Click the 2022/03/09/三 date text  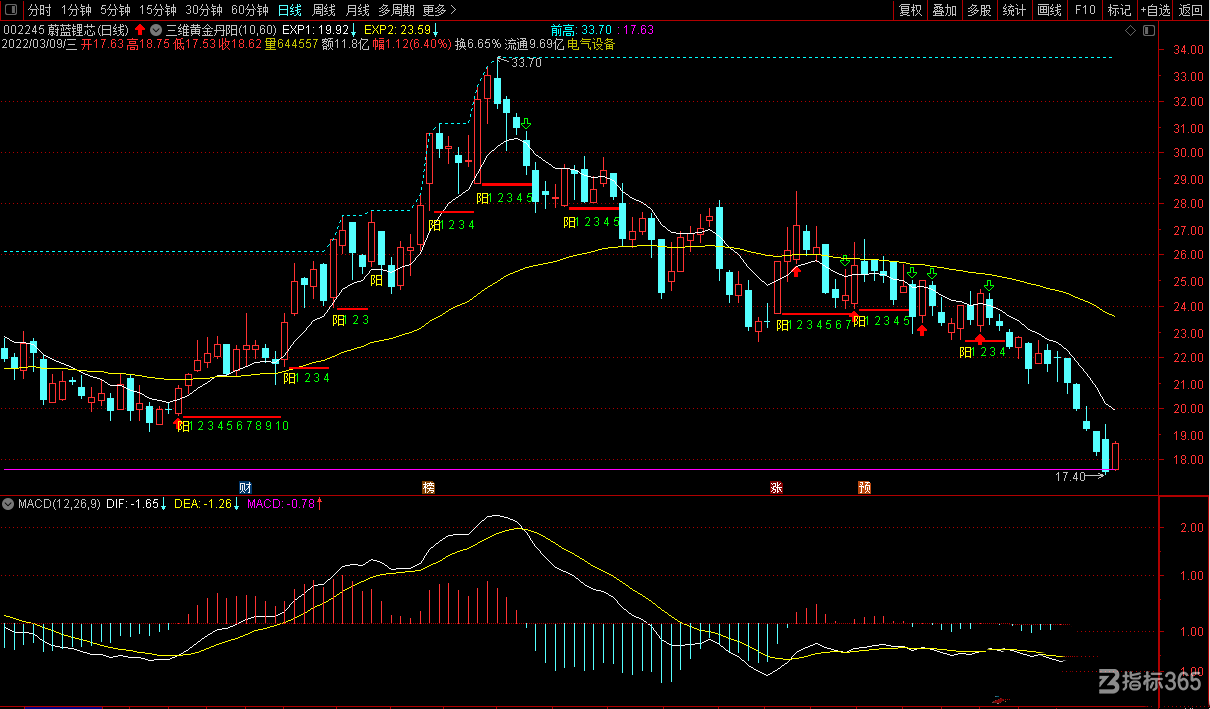(40, 44)
